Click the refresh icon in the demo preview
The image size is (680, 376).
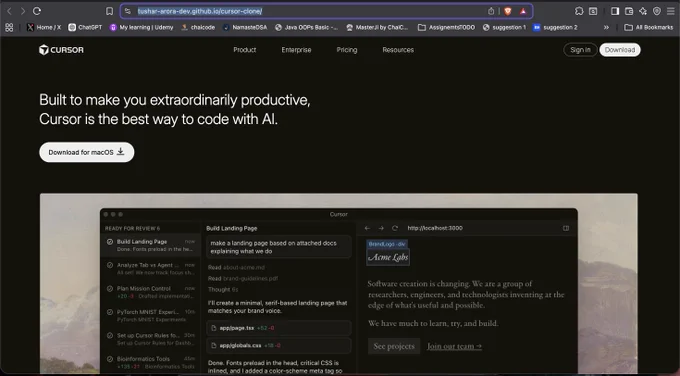(395, 228)
